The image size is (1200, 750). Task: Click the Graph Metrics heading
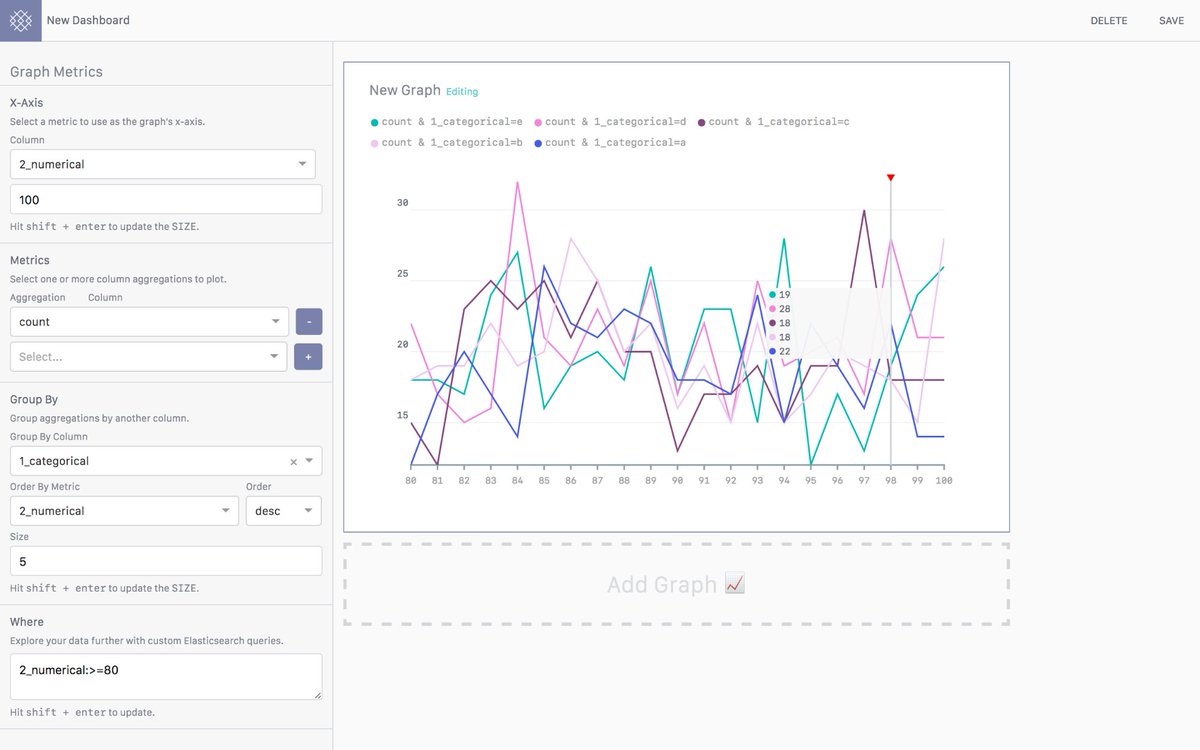click(x=56, y=72)
